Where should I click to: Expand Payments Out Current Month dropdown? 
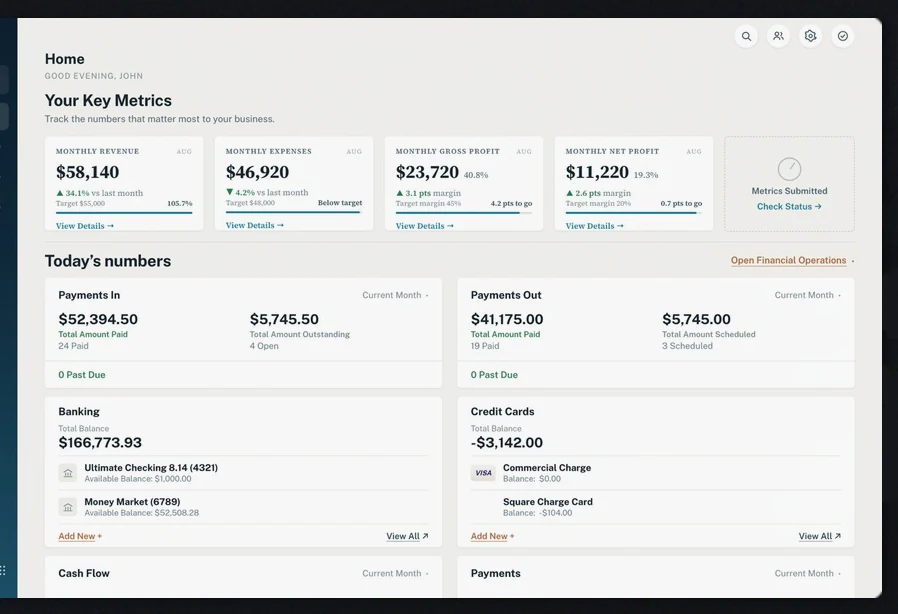tap(808, 295)
